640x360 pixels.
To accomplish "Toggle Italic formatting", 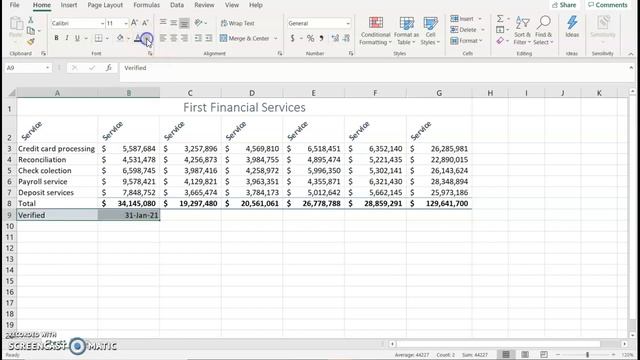I will pos(67,38).
